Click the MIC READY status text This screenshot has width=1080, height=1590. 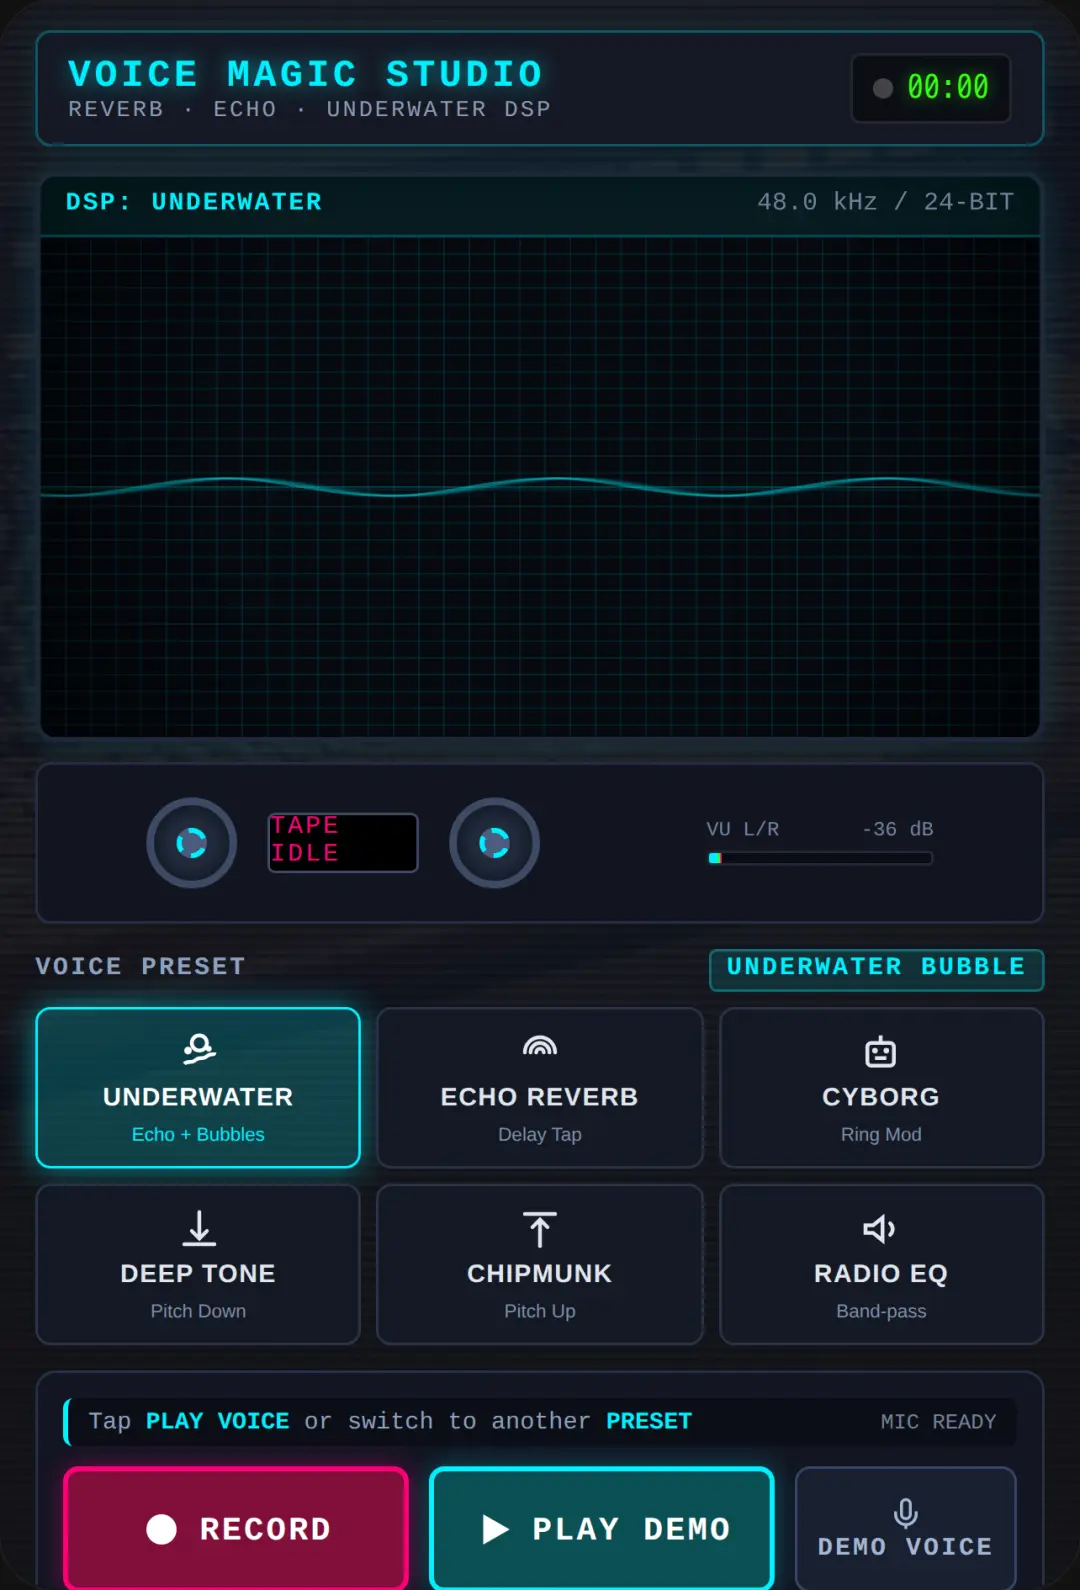[x=938, y=1422]
